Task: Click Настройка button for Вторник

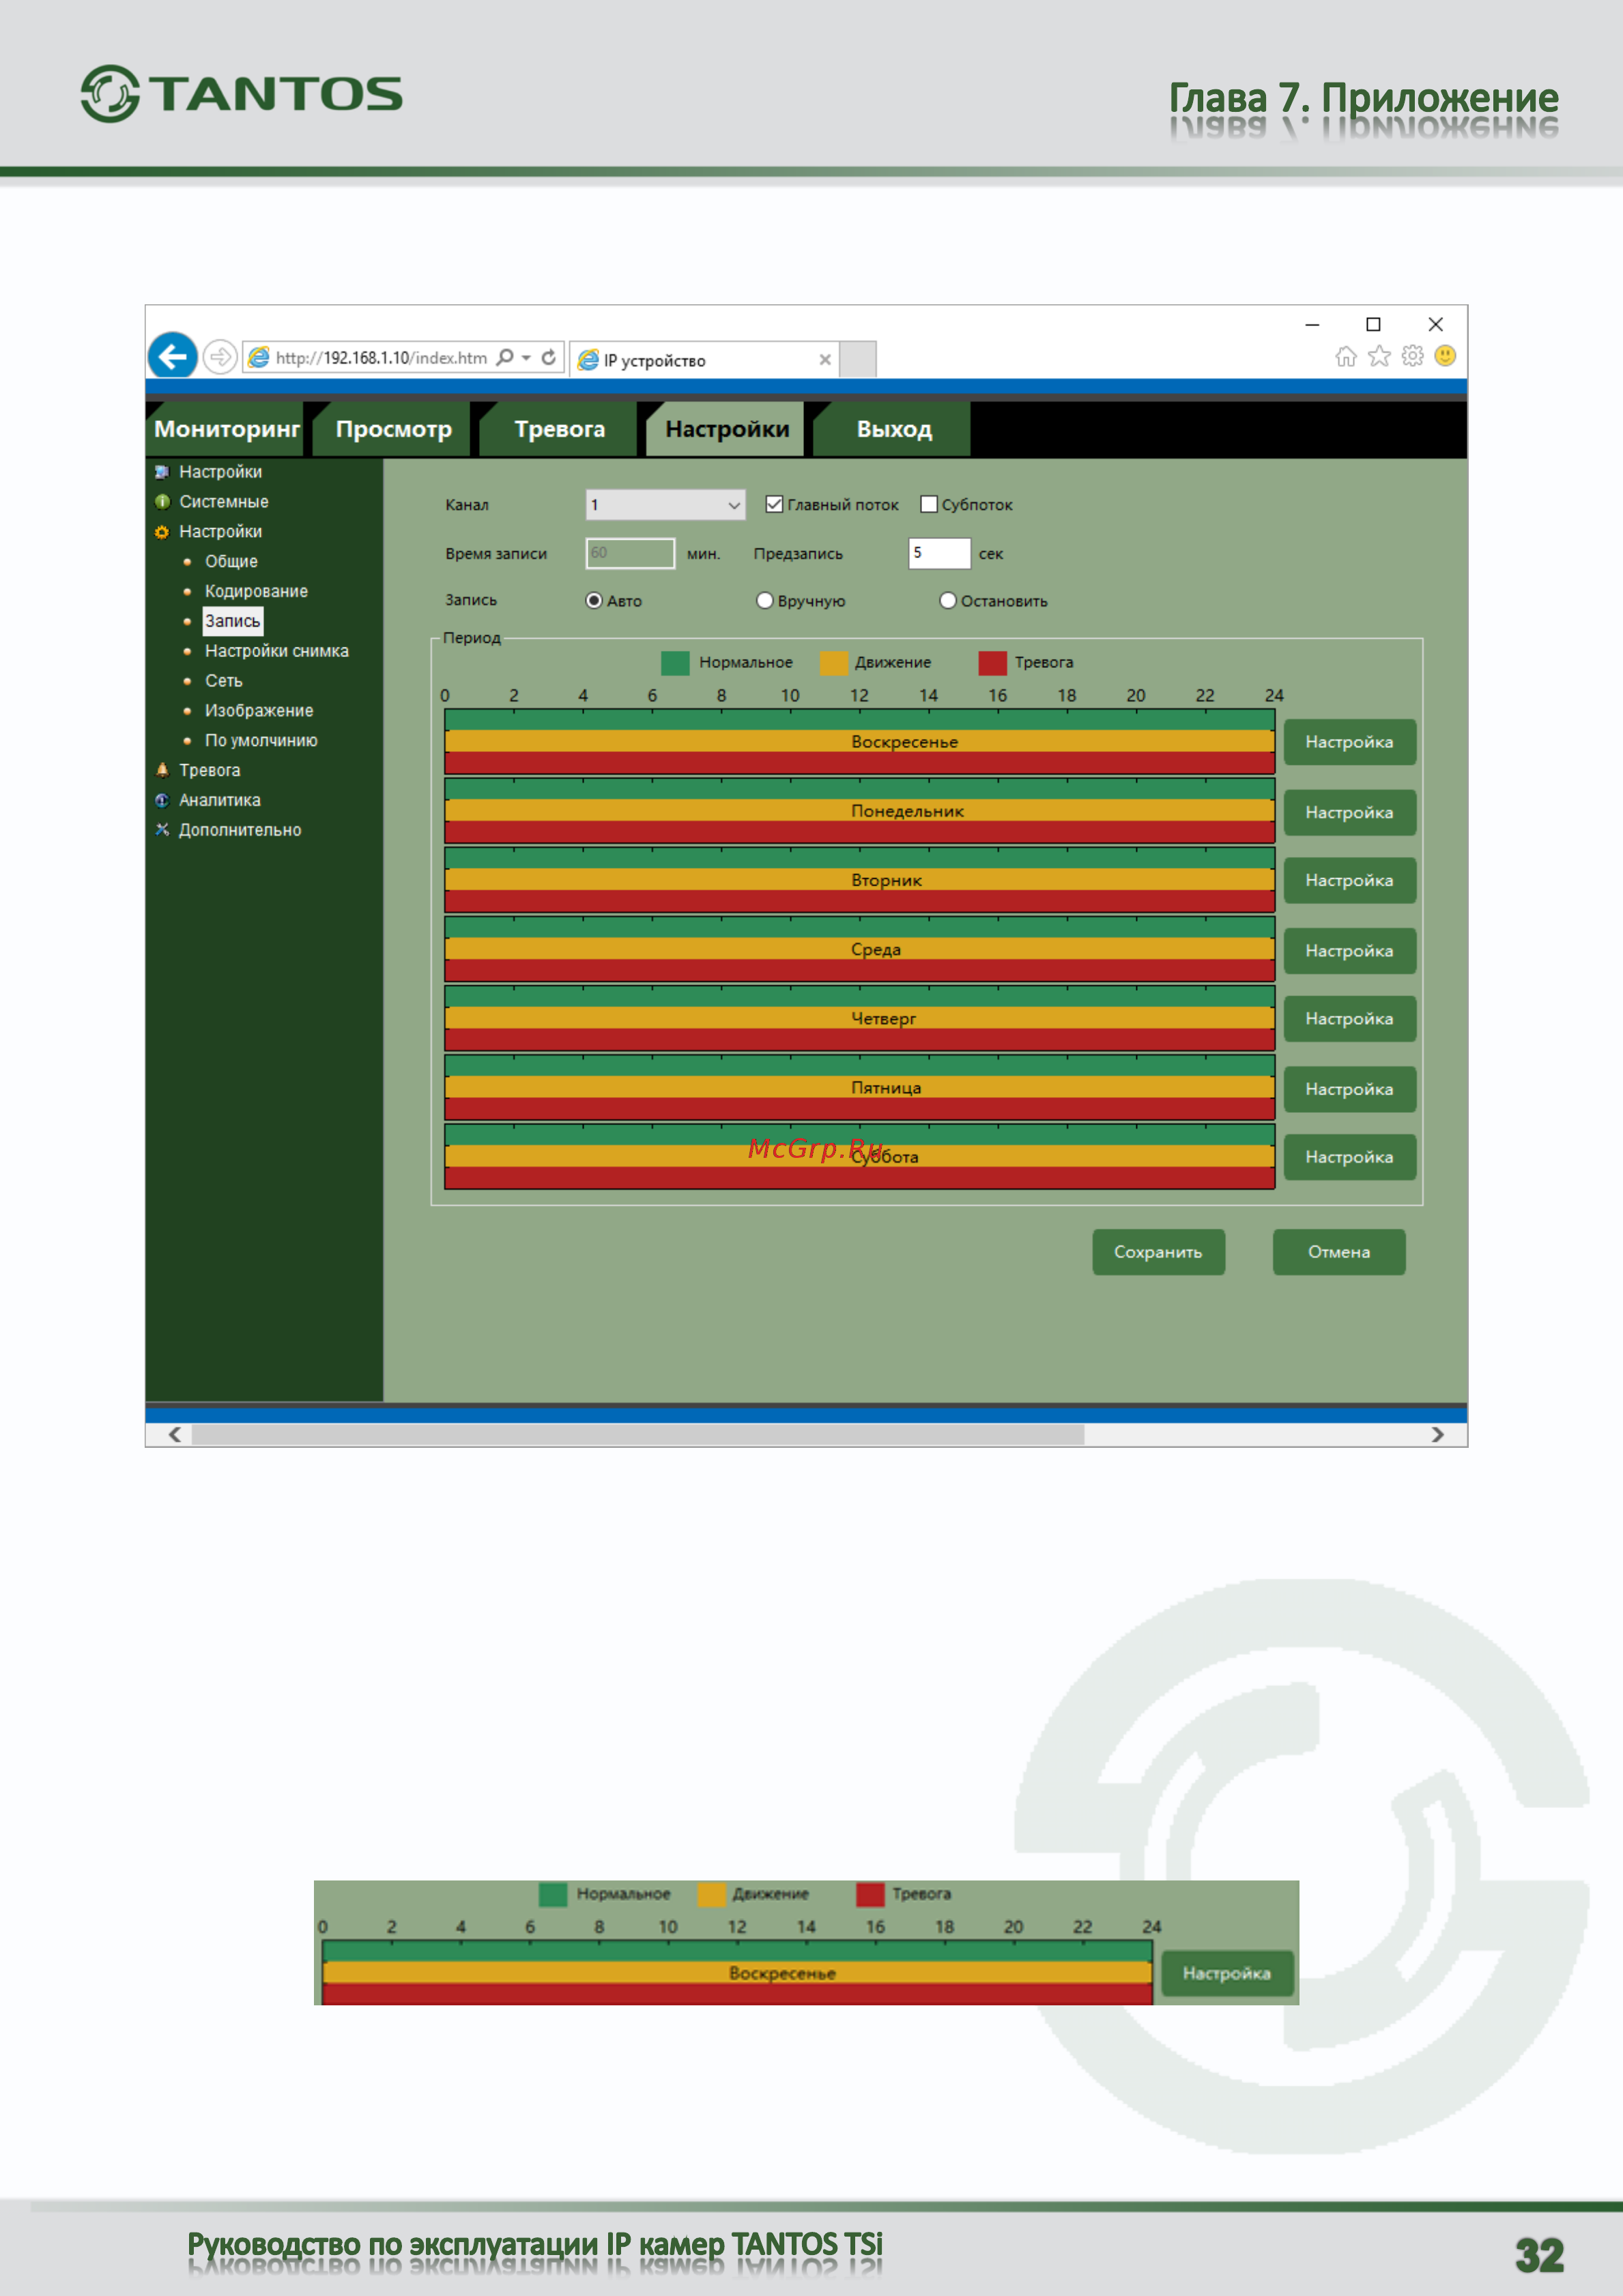Action: tap(1349, 880)
